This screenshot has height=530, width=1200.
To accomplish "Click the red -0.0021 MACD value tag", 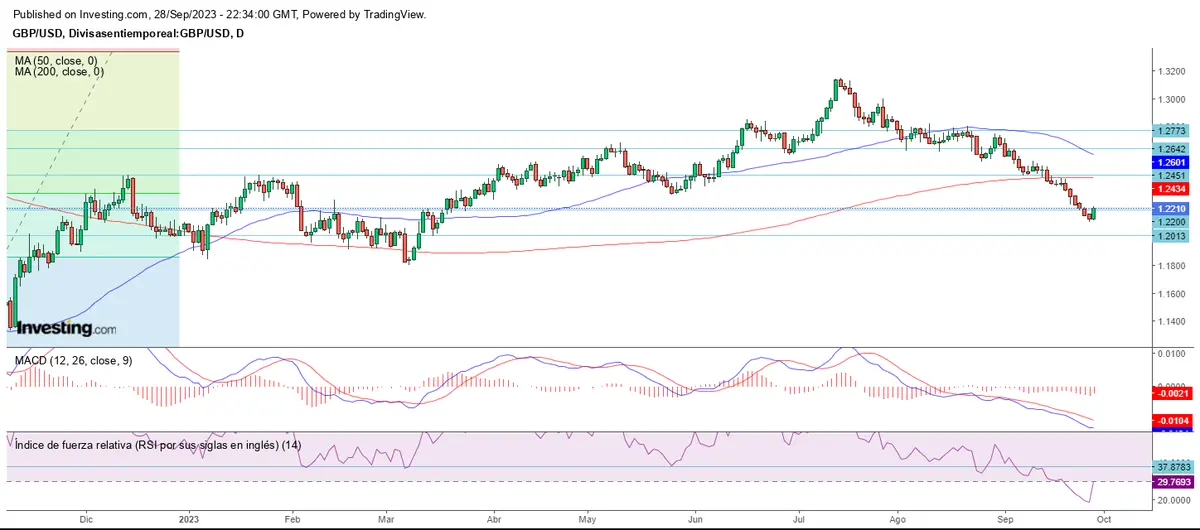I will (x=1170, y=395).
